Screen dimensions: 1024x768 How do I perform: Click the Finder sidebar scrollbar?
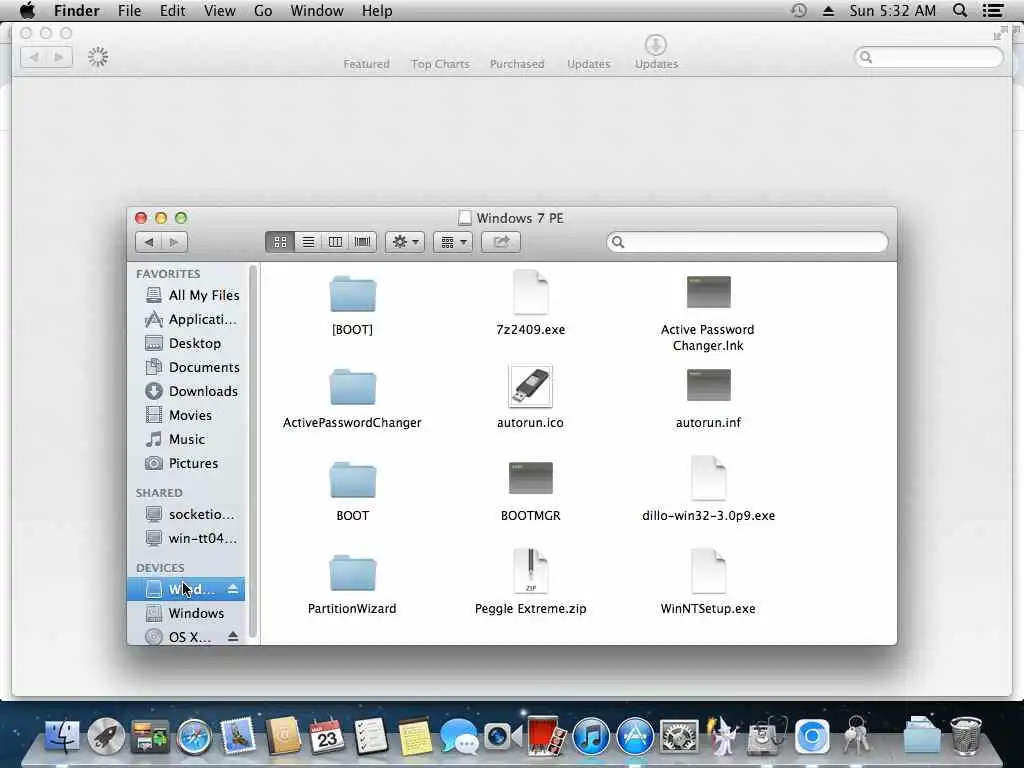[253, 451]
